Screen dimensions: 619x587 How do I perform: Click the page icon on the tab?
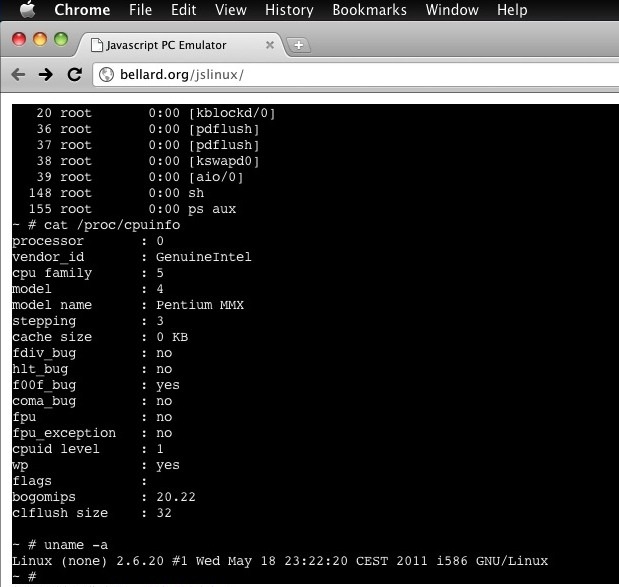coord(97,45)
